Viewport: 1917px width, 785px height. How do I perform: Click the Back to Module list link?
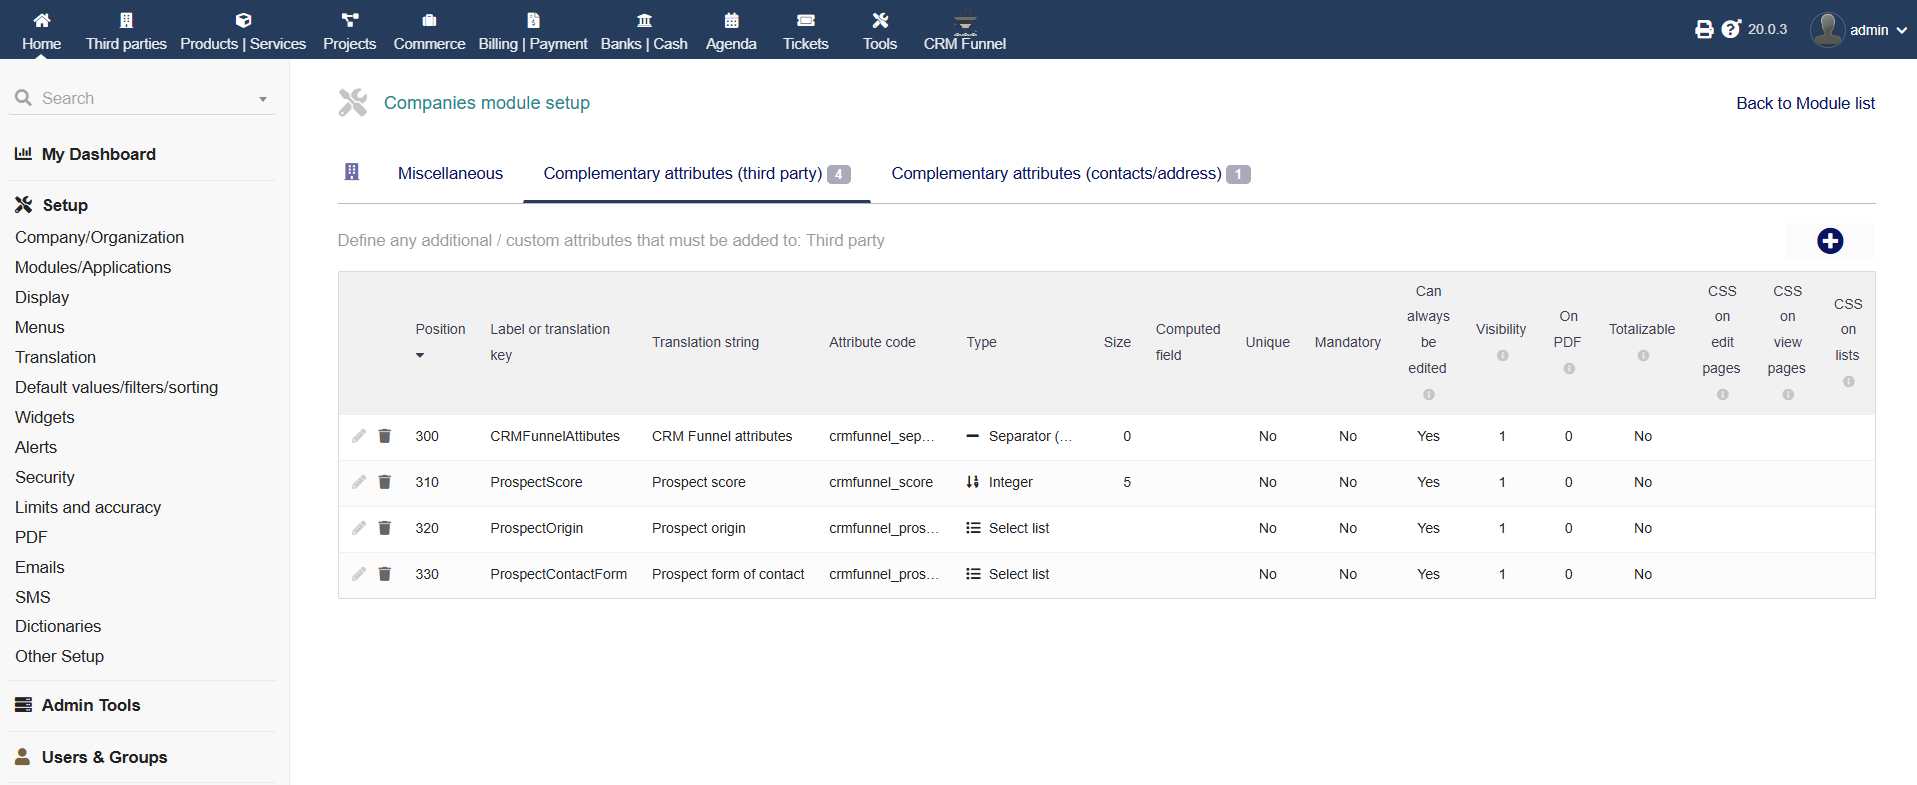point(1804,103)
